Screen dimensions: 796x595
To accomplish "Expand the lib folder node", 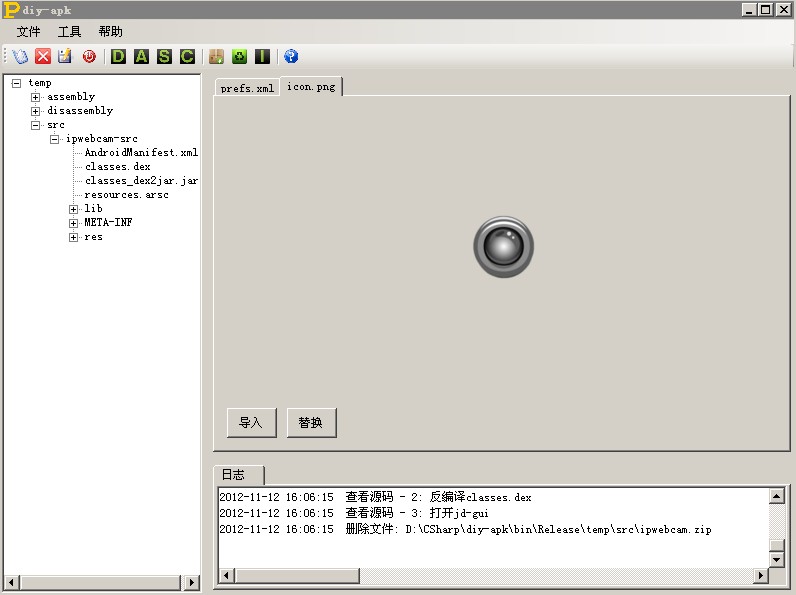I will [x=74, y=209].
